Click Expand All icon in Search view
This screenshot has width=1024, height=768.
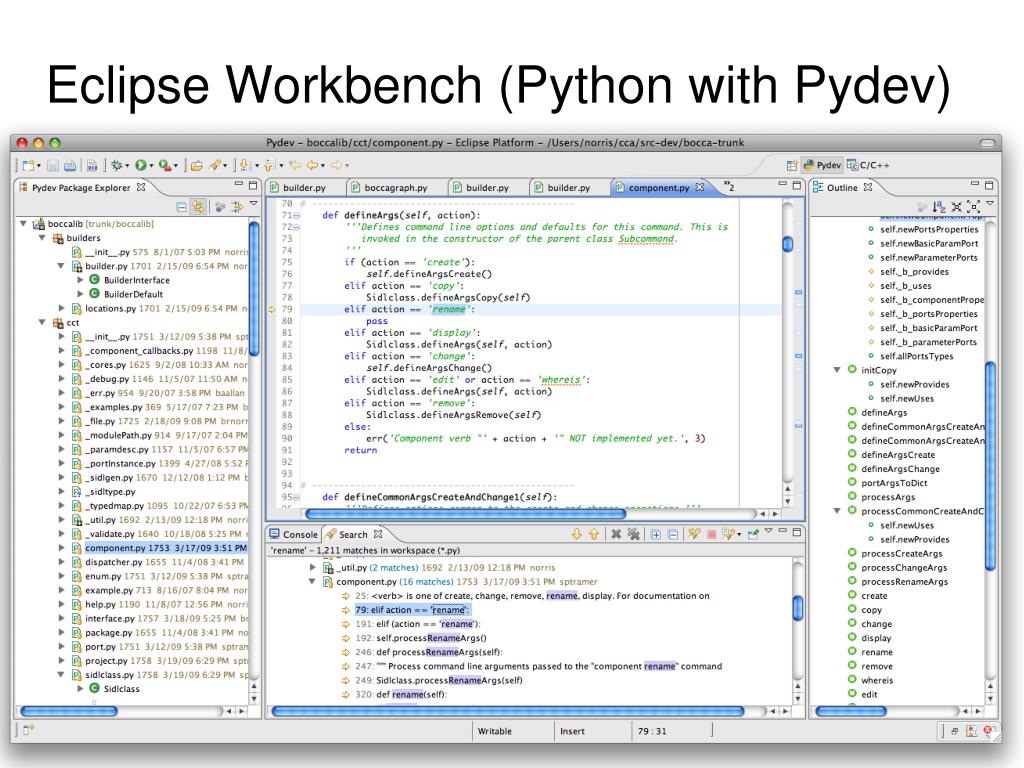coord(656,534)
